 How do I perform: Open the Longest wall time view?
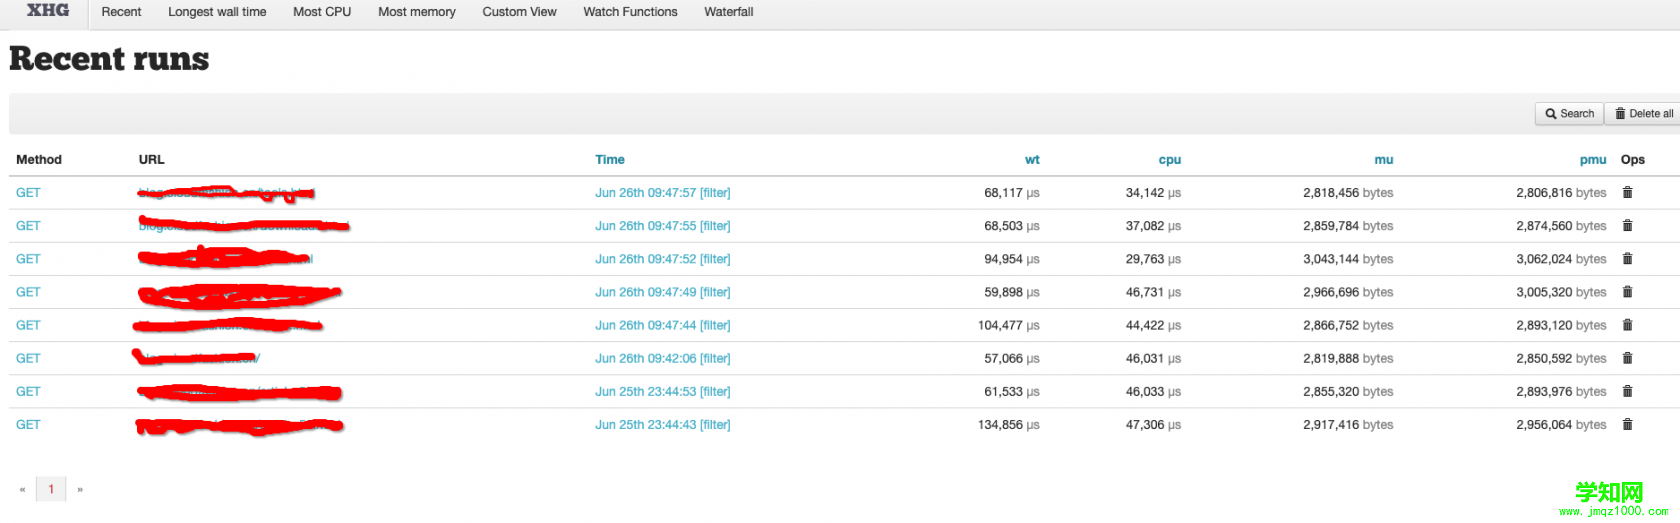point(217,12)
